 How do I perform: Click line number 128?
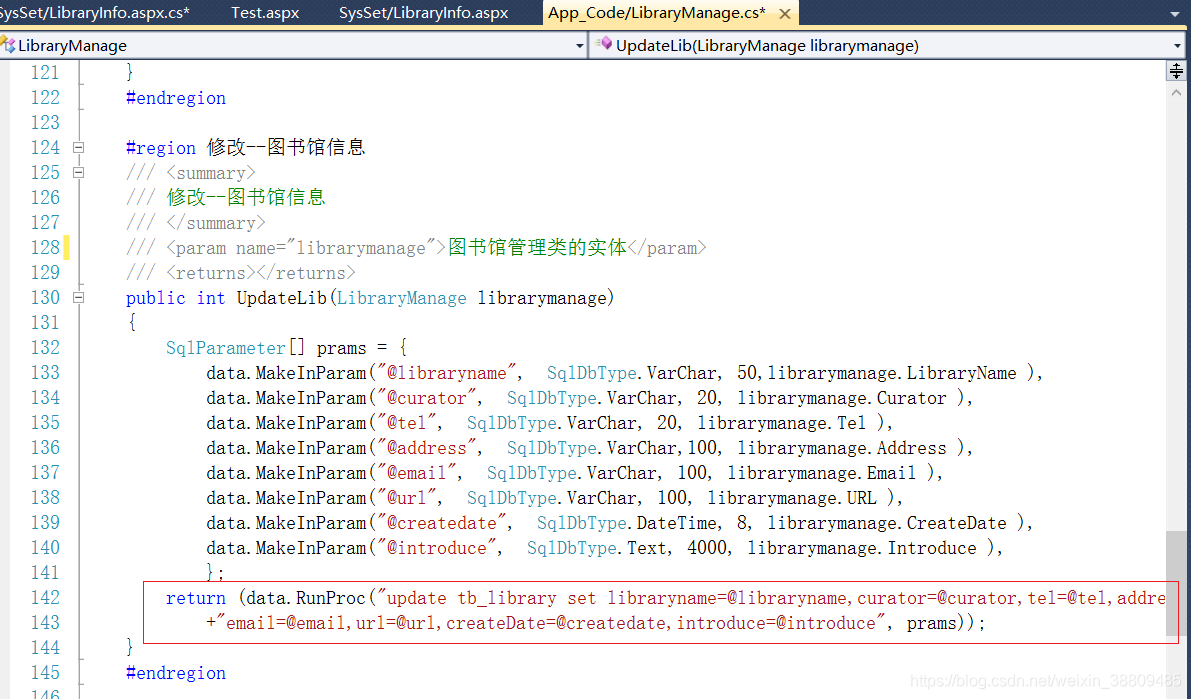[x=45, y=248]
